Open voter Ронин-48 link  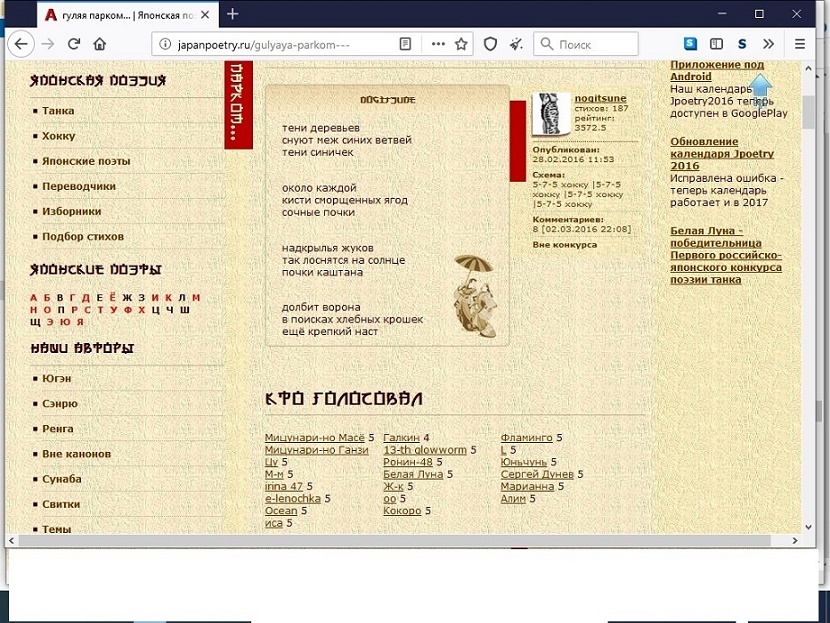tap(408, 462)
